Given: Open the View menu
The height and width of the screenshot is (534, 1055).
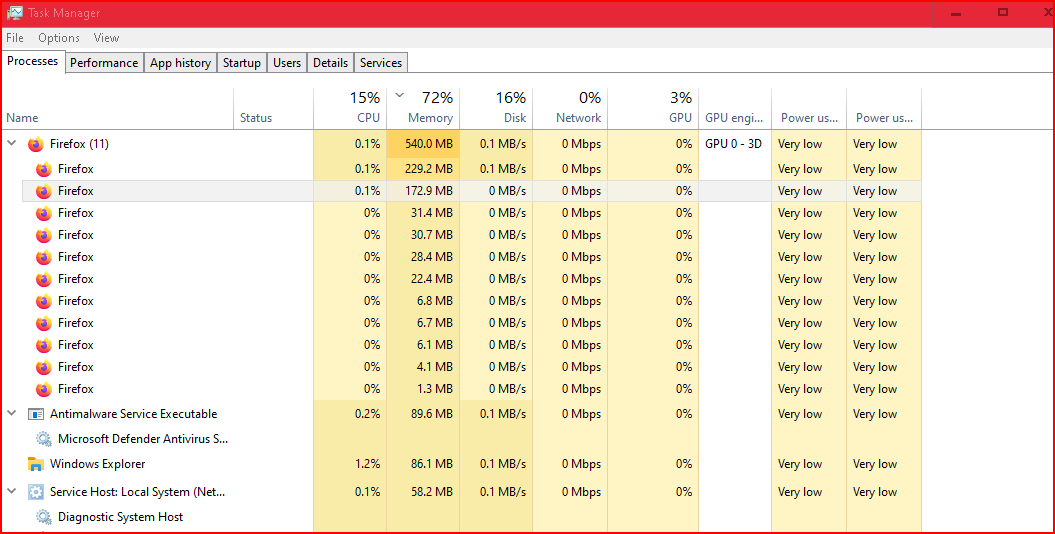Looking at the screenshot, I should point(106,38).
